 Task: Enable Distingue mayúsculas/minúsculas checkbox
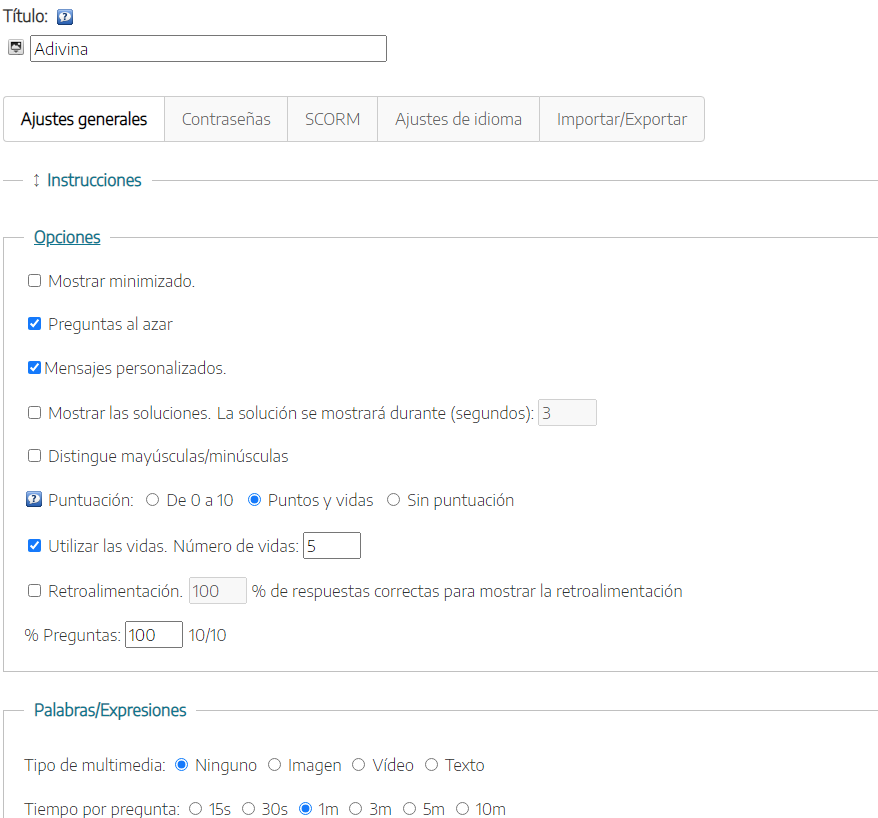pos(35,456)
